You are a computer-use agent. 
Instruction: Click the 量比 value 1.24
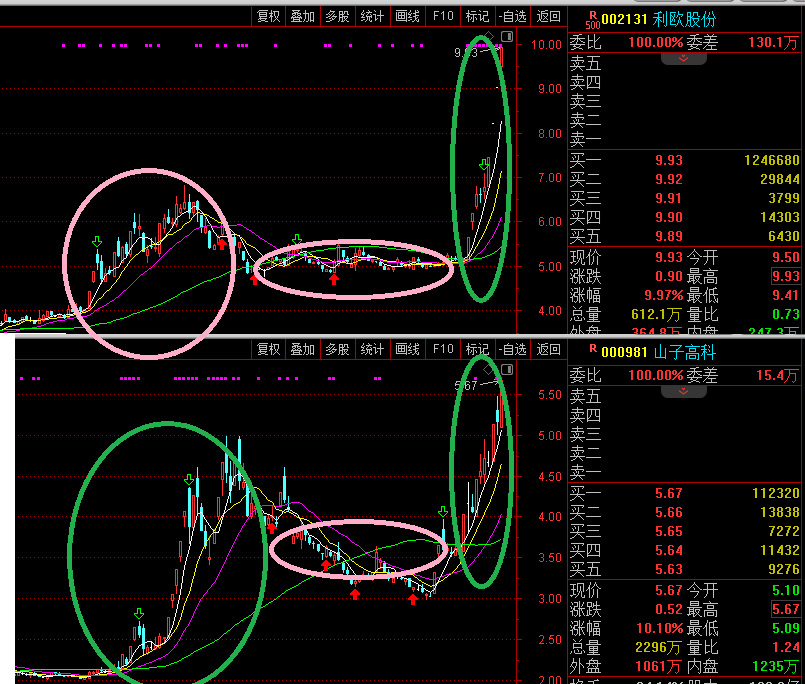[785, 648]
